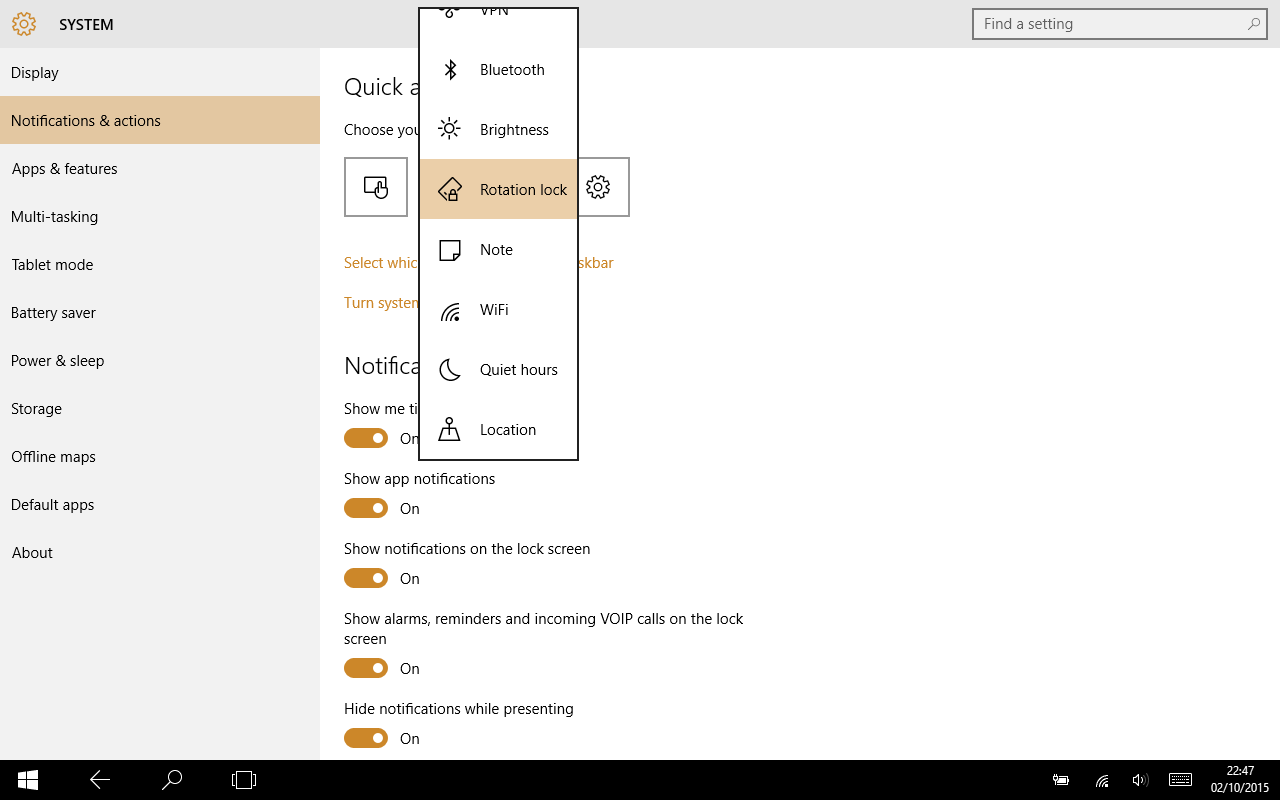The height and width of the screenshot is (800, 1280).
Task: Disable Hide notifications while presenting switch
Action: [x=366, y=738]
